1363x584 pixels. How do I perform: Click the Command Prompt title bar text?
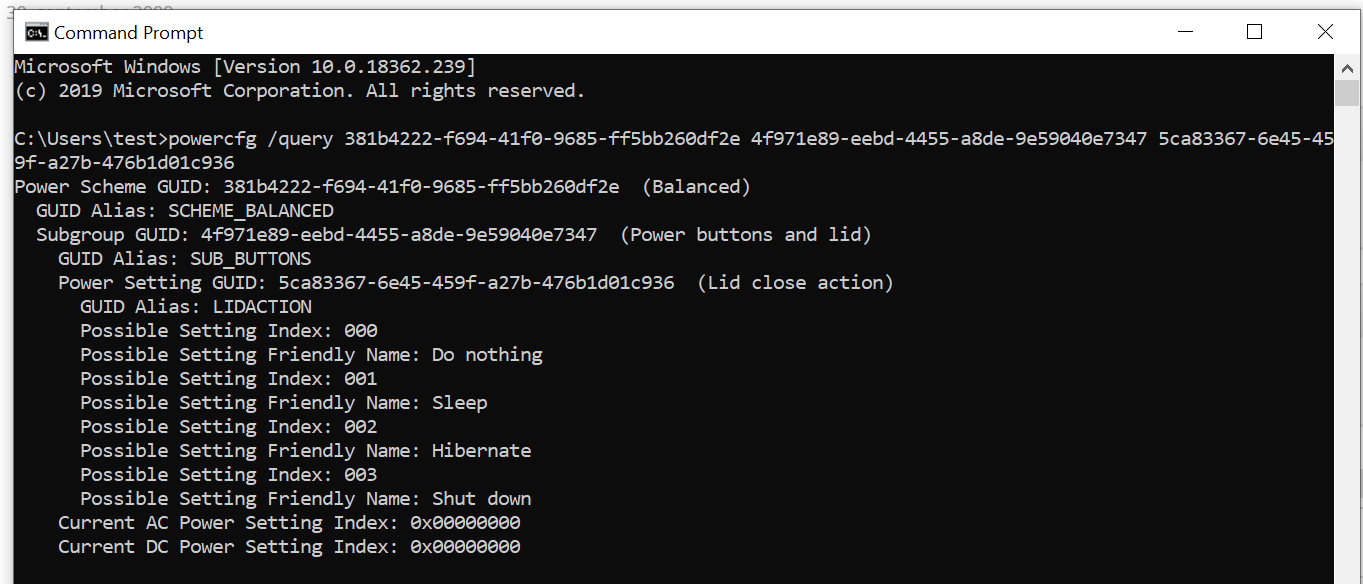pos(129,33)
